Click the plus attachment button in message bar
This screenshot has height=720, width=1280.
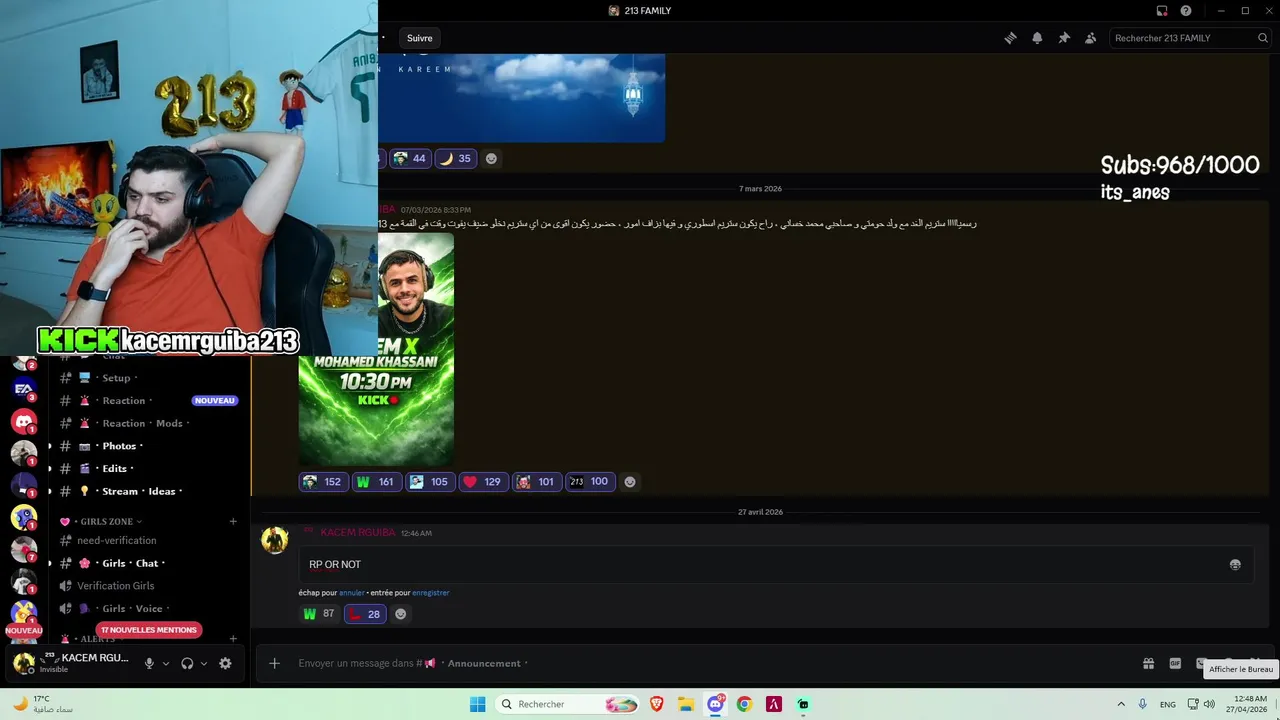tap(274, 663)
